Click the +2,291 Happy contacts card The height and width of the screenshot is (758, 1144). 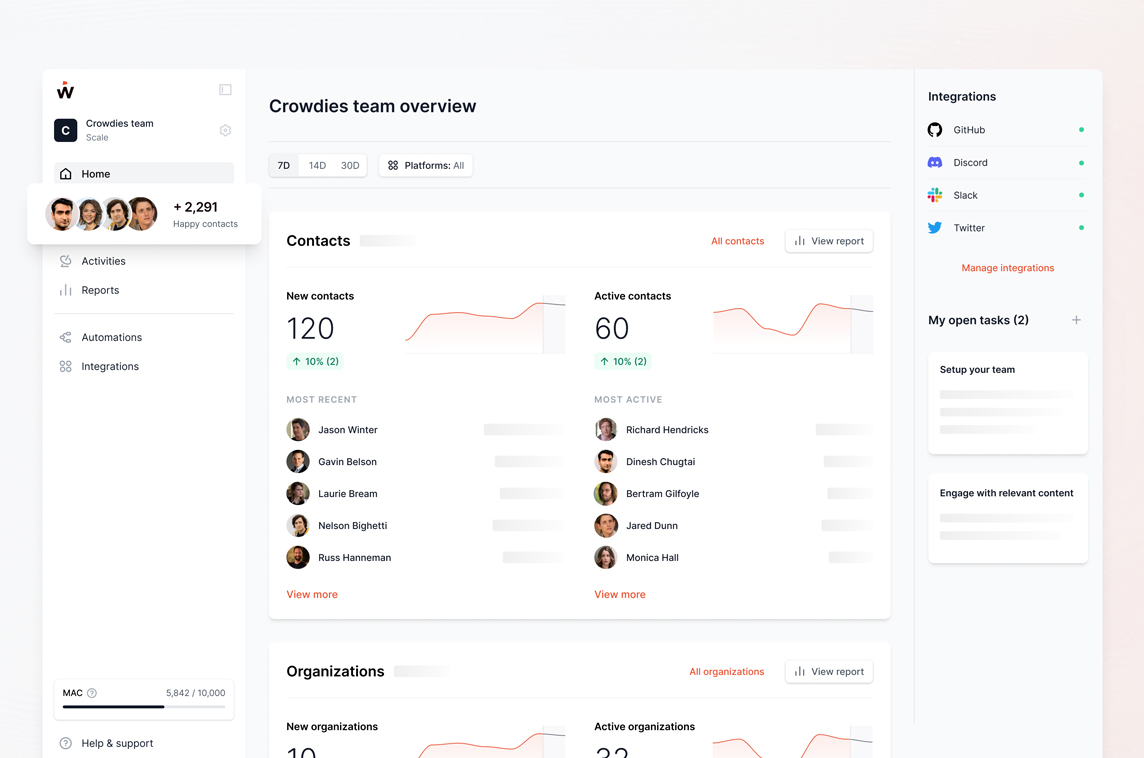(144, 214)
